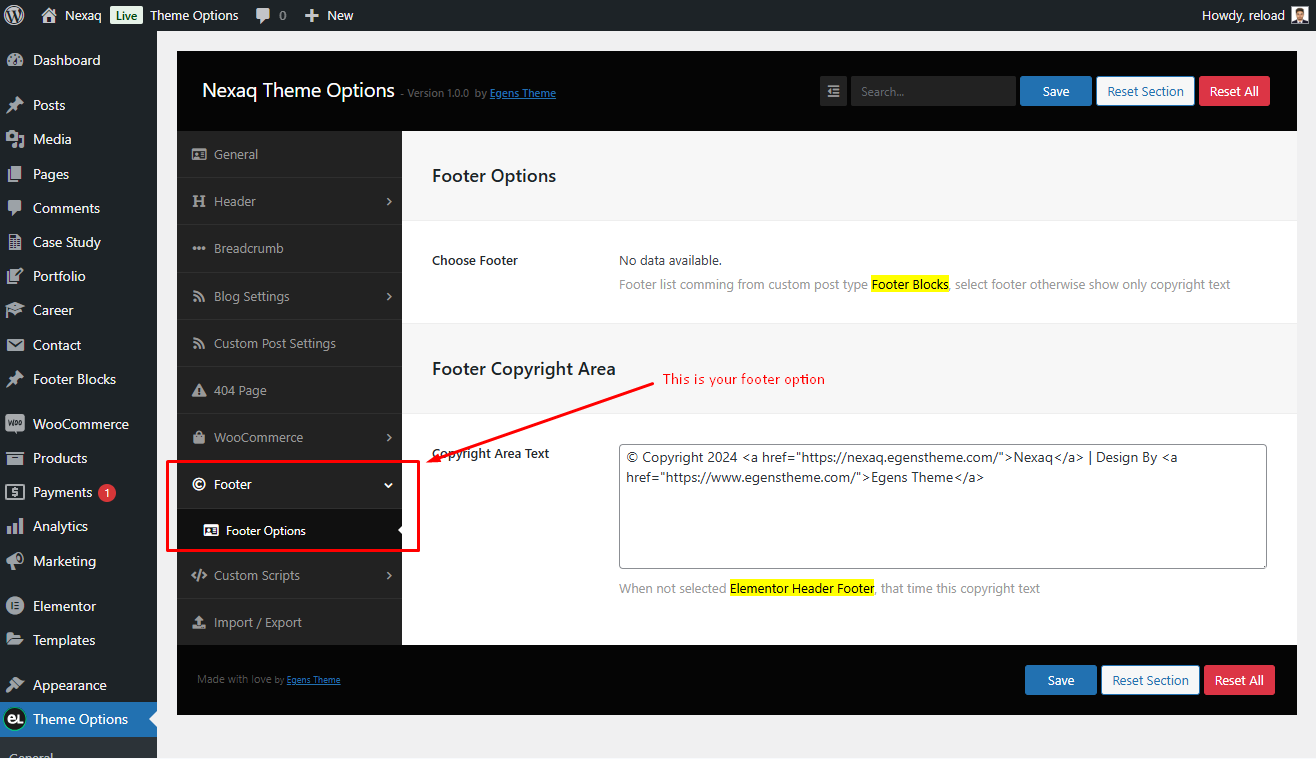Expand the WooCommerce options chevron
This screenshot has width=1316, height=759.
[x=389, y=437]
